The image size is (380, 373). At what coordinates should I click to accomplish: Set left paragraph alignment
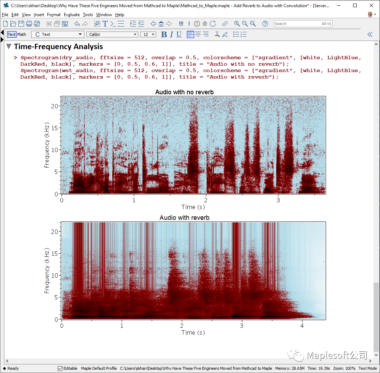[190, 34]
